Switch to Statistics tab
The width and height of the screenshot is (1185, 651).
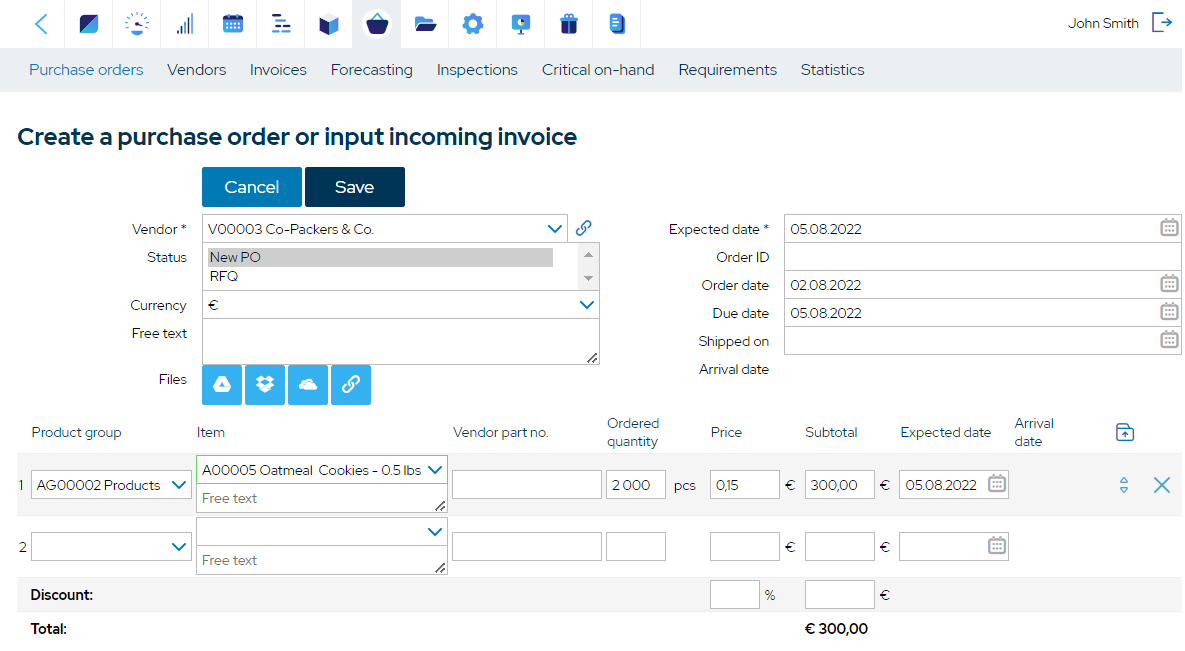coord(832,70)
